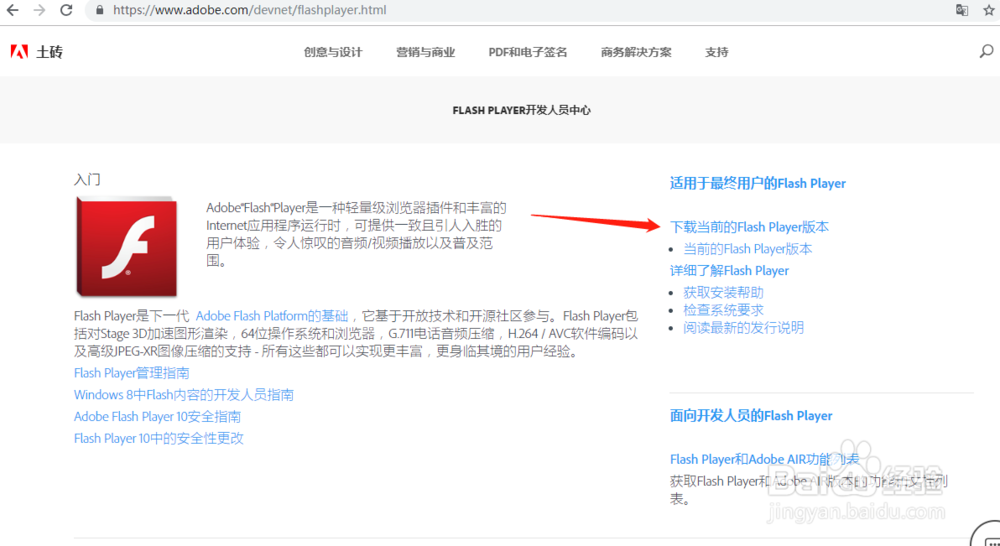Open the 商务解决方案 menu
The image size is (1000, 546).
(636, 52)
